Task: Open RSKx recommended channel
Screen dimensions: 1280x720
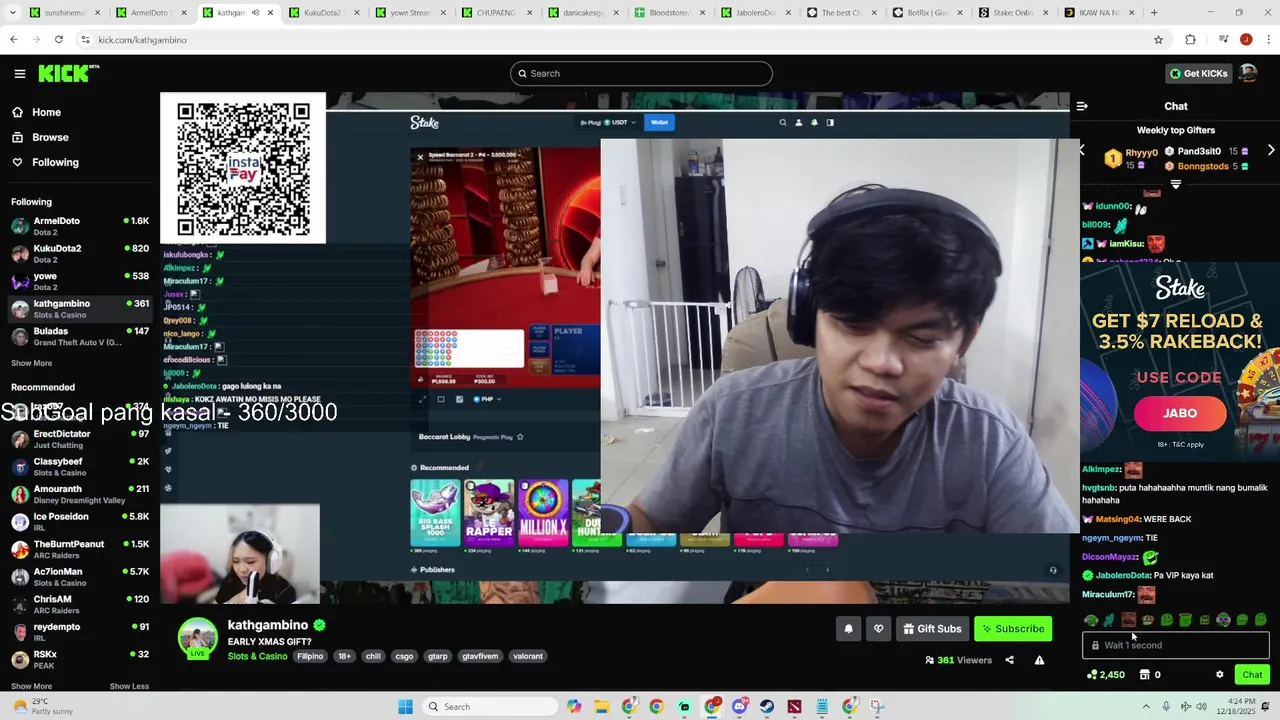Action: click(x=80, y=659)
